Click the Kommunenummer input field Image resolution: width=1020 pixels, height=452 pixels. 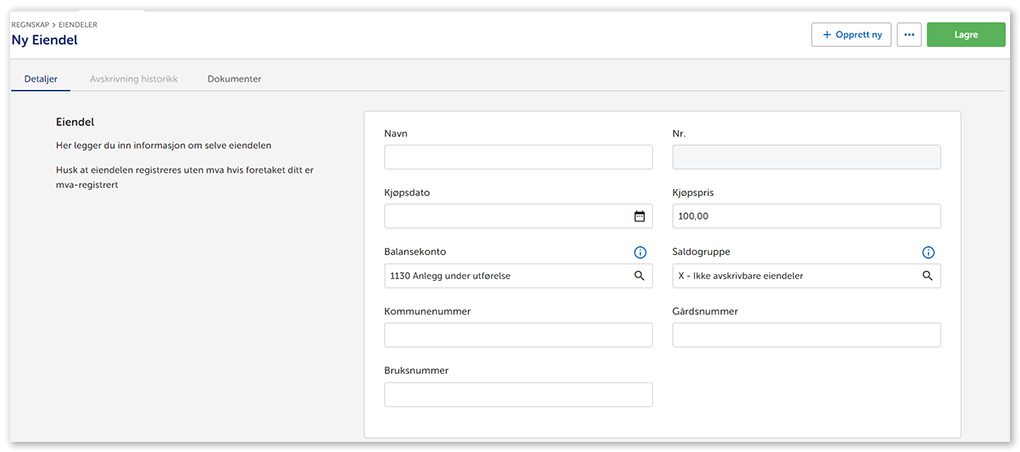pyautogui.click(x=518, y=335)
